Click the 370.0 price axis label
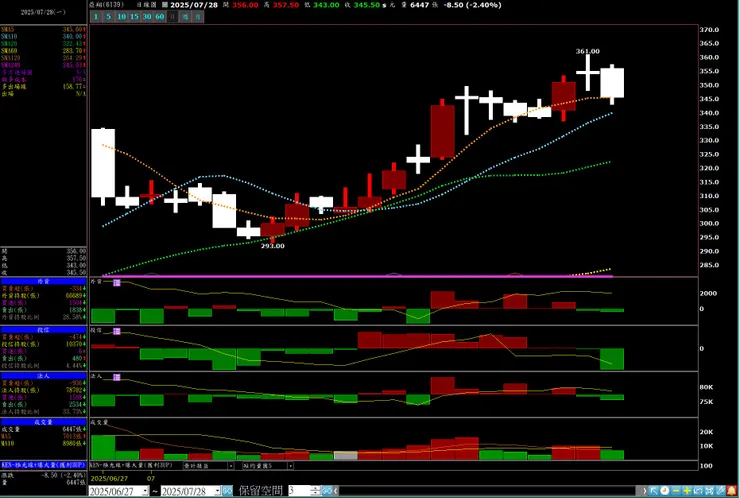The image size is (740, 498). [x=709, y=29]
